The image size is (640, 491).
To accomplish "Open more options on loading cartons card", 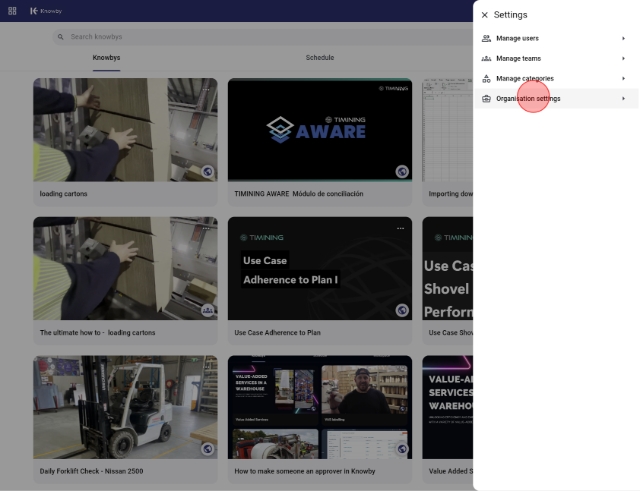I will tap(206, 89).
